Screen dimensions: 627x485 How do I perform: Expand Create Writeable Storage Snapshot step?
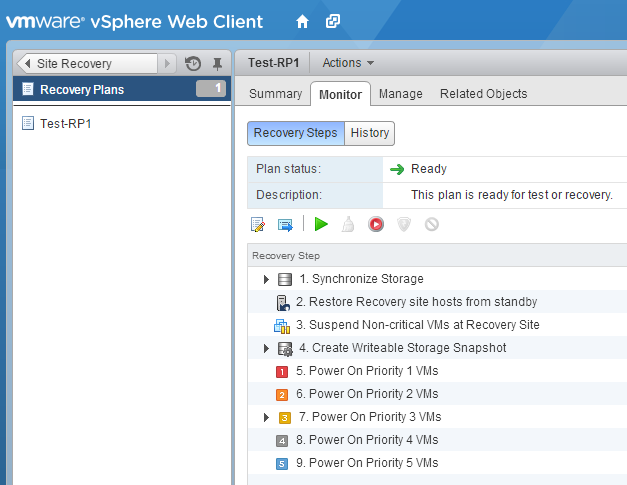coord(266,348)
